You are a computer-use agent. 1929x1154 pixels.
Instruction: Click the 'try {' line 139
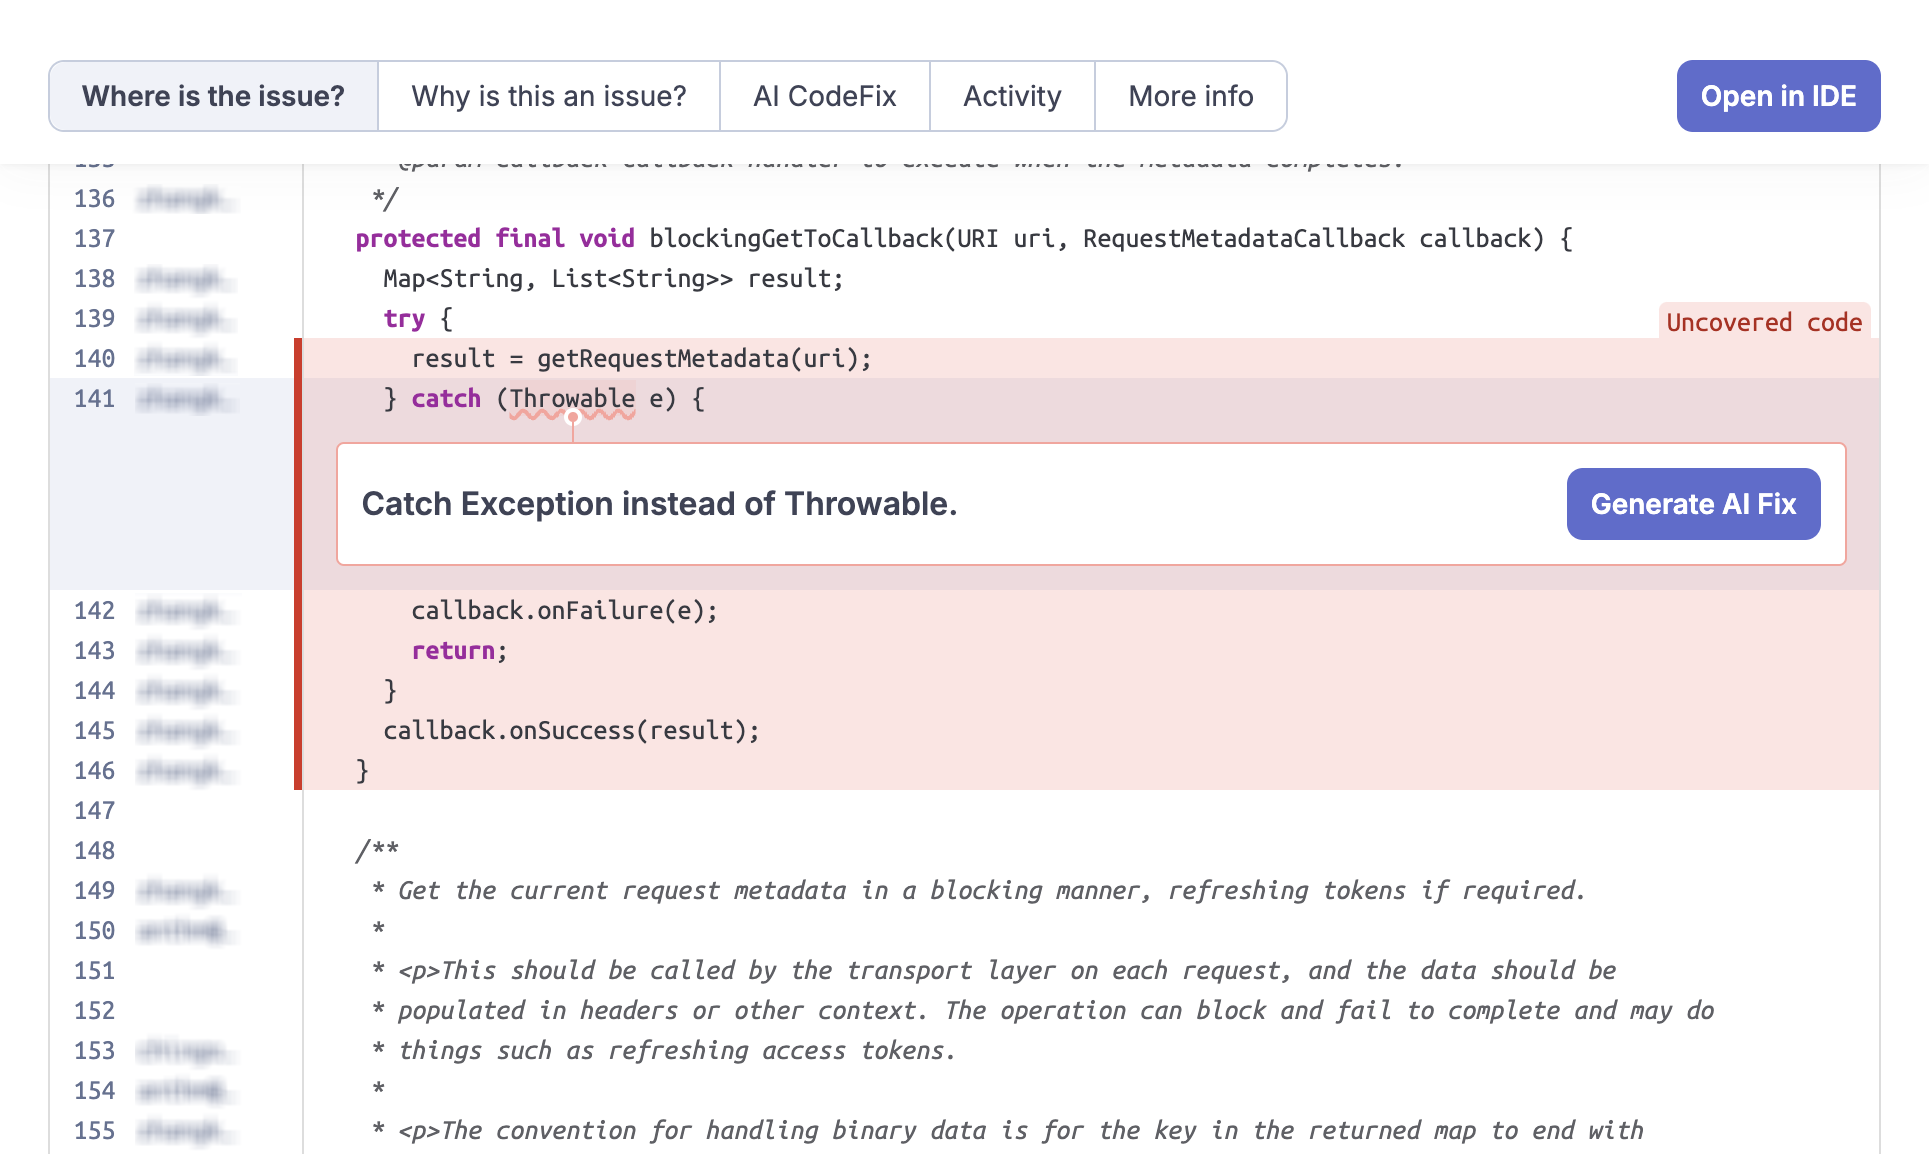tap(418, 319)
